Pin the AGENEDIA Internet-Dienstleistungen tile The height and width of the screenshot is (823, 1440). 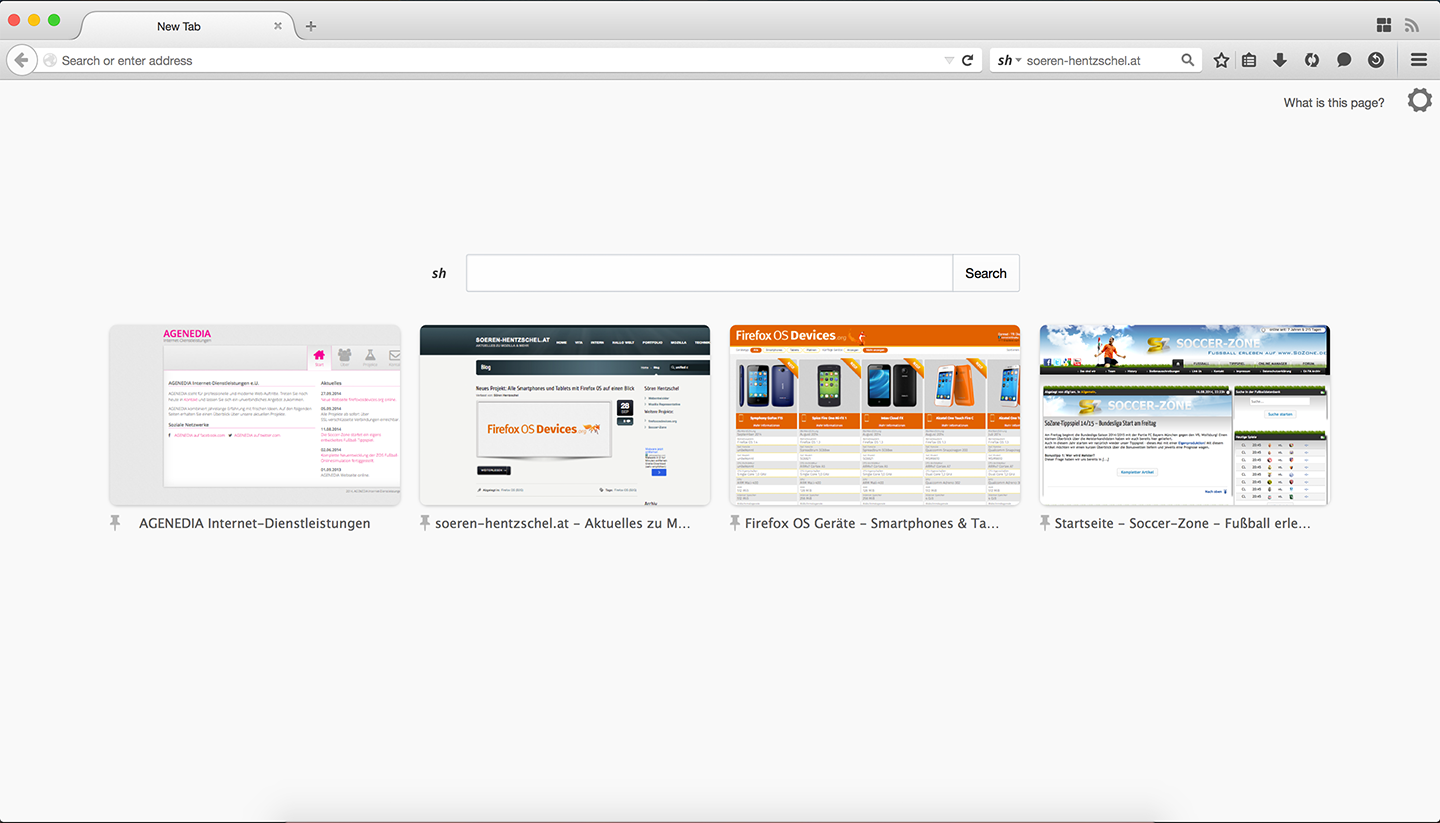tap(115, 523)
